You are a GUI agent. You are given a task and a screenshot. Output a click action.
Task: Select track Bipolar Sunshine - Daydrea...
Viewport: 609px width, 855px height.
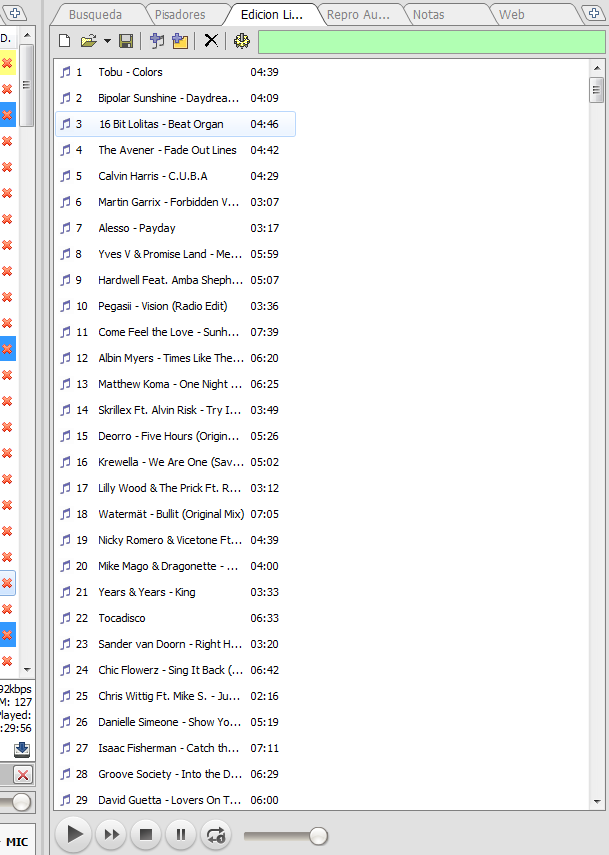click(x=176, y=98)
